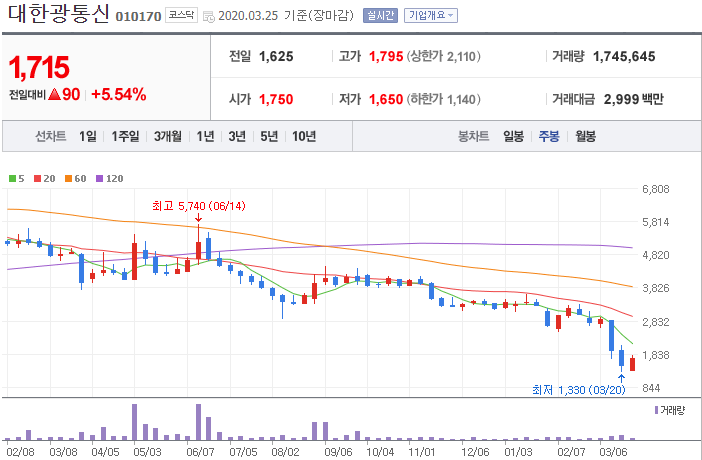Switch to the 월봉 candle chart
Image resolution: width=702 pixels, height=460 pixels.
click(586, 136)
